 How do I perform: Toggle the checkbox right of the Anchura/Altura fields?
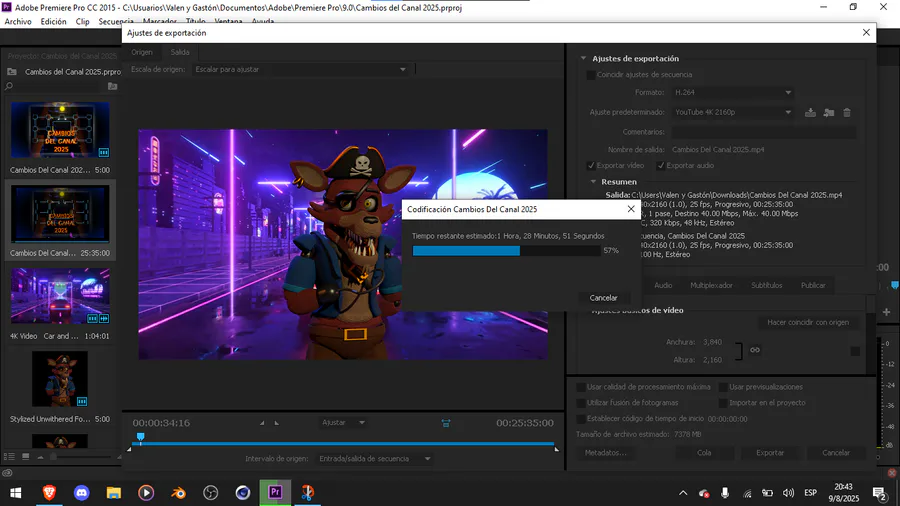pos(855,351)
